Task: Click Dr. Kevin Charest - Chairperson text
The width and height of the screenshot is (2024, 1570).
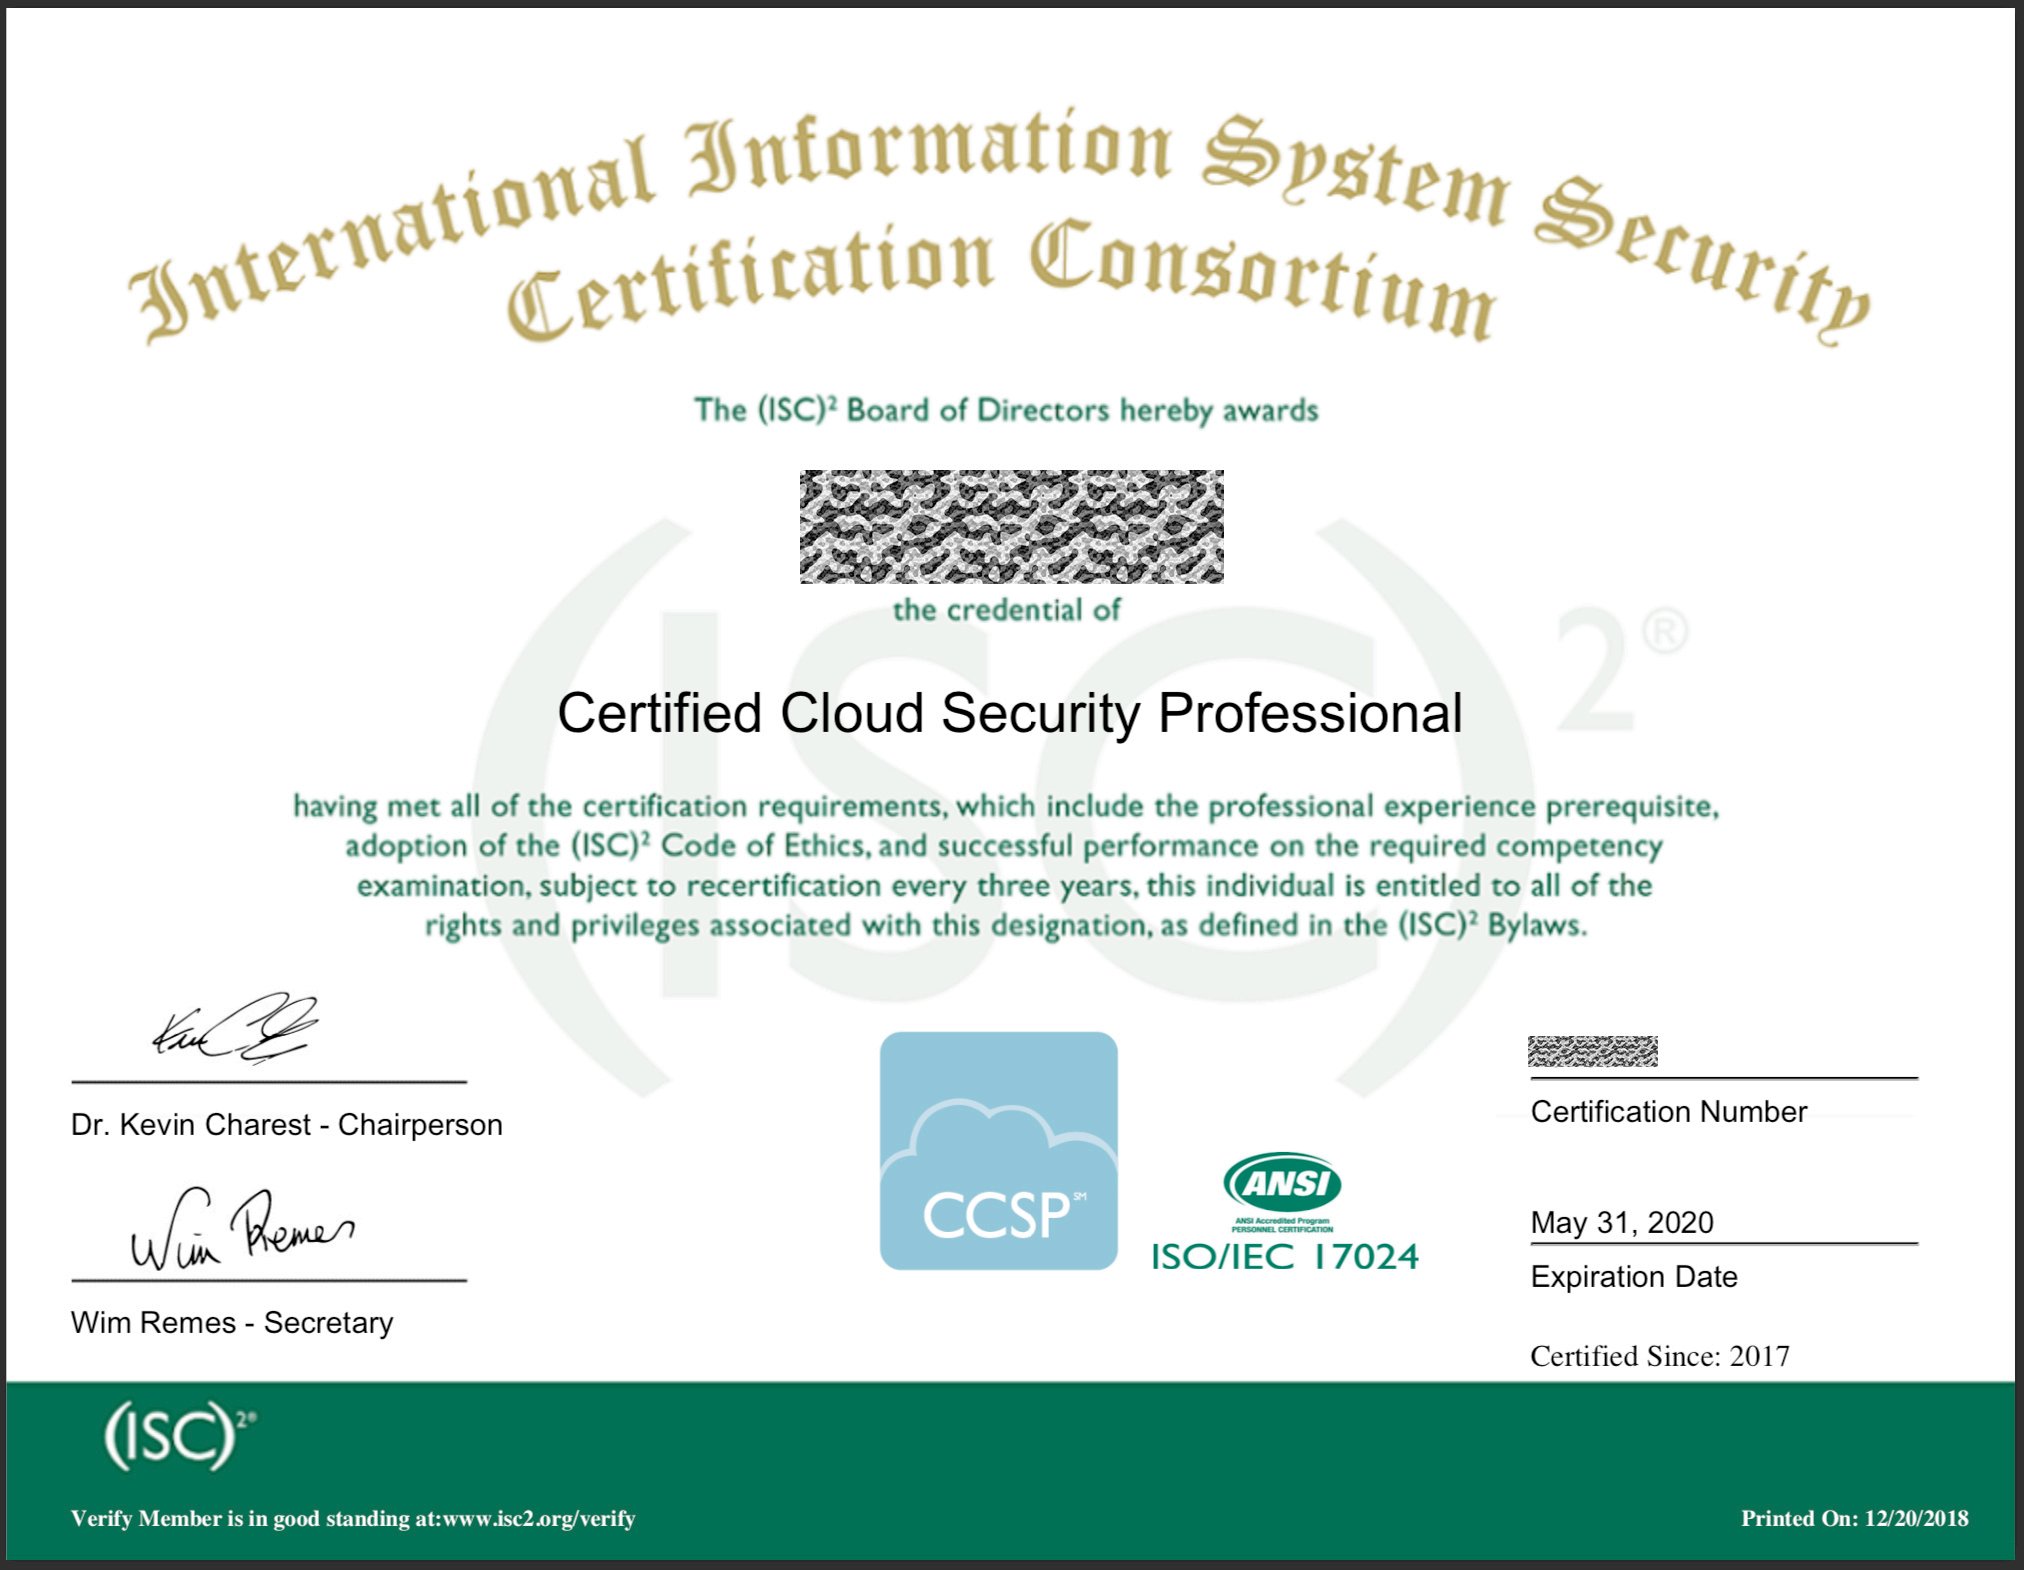Action: click(286, 1124)
